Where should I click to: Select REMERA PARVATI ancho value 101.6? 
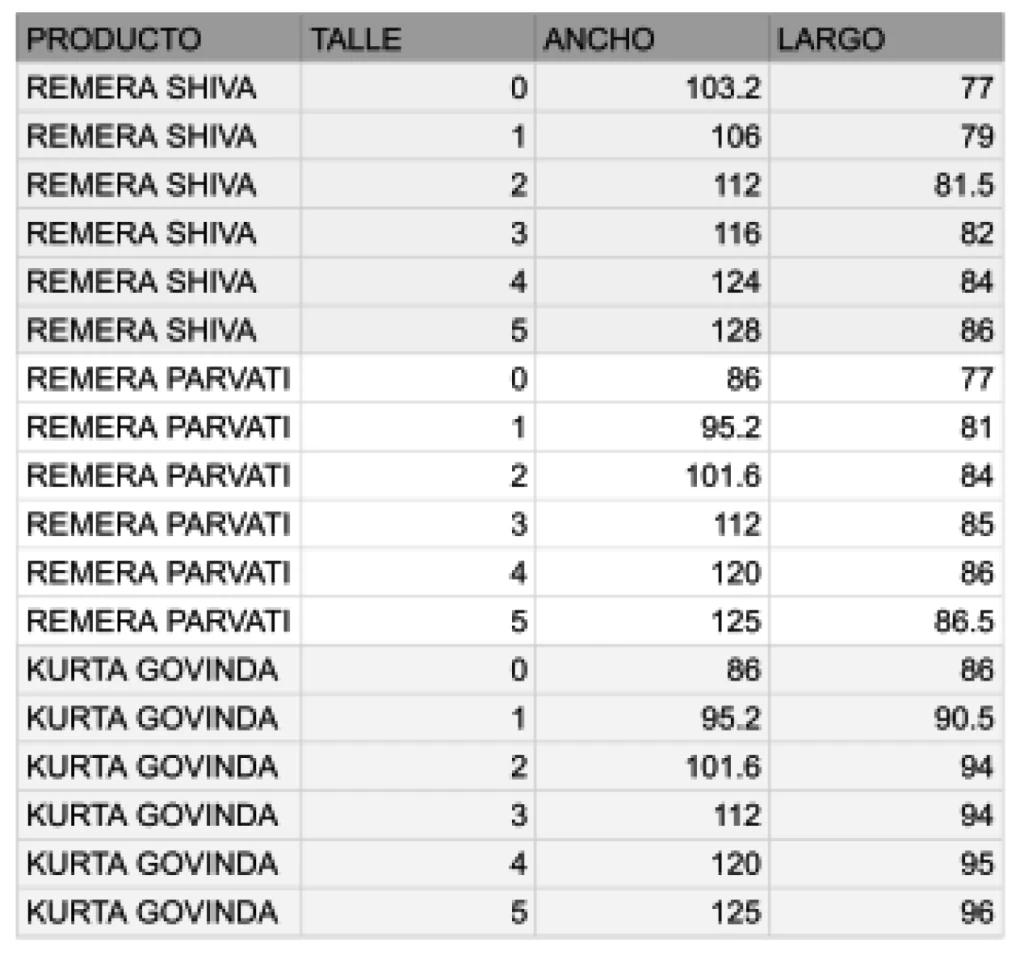click(652, 475)
